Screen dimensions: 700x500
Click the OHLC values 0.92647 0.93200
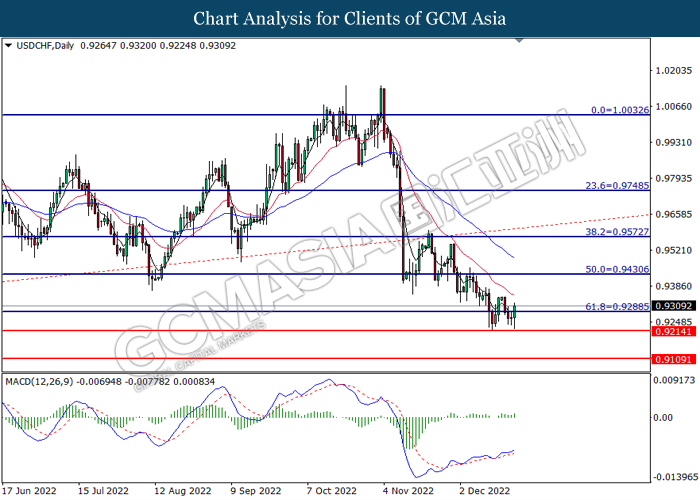[118, 46]
